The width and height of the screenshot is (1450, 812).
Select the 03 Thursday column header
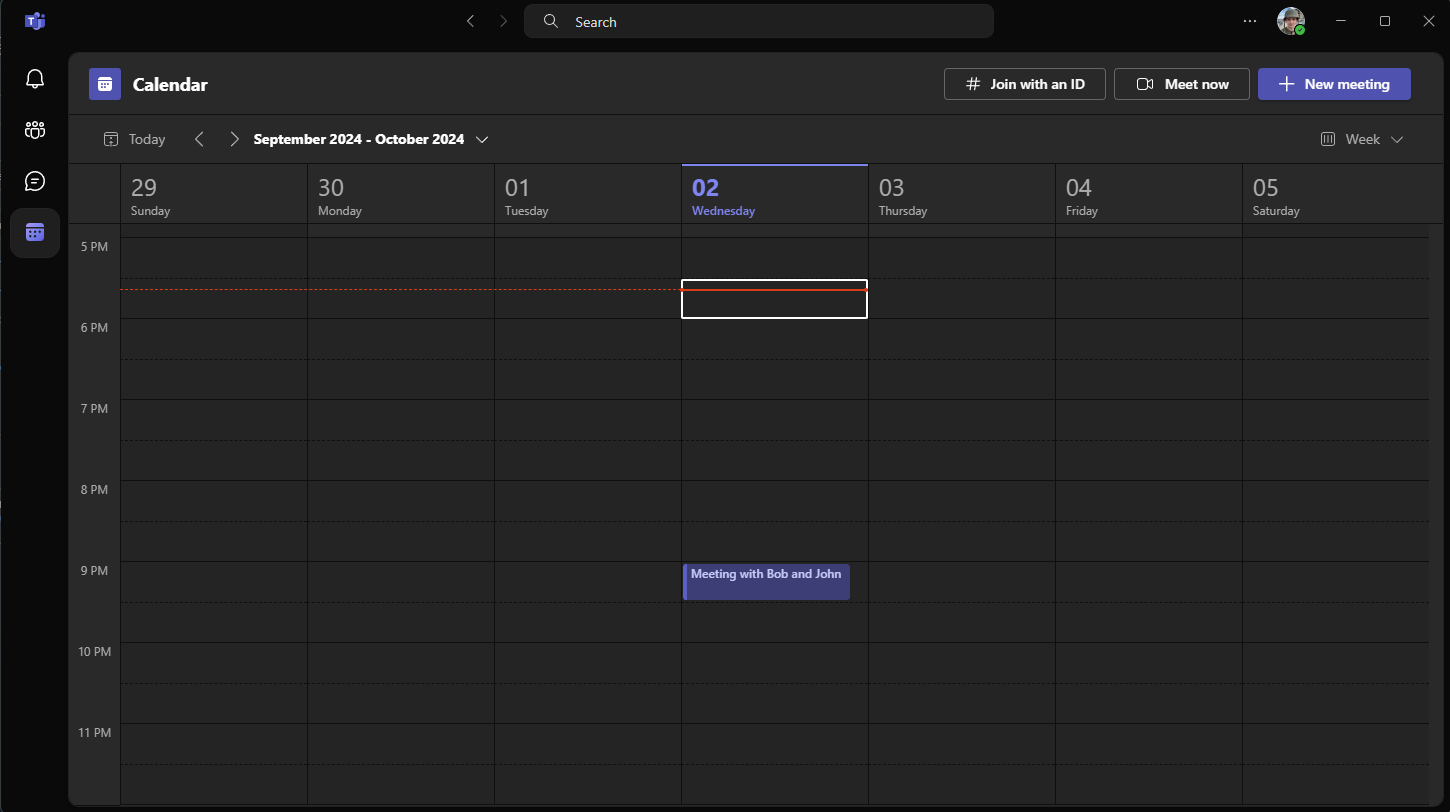[x=960, y=195]
